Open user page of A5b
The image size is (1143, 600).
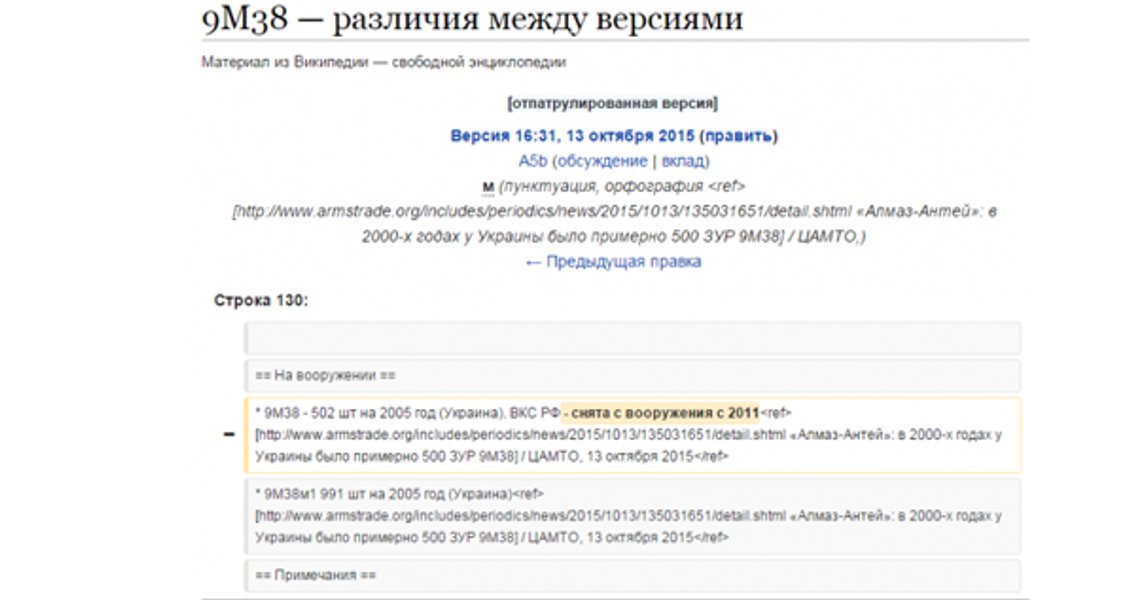coord(530,160)
